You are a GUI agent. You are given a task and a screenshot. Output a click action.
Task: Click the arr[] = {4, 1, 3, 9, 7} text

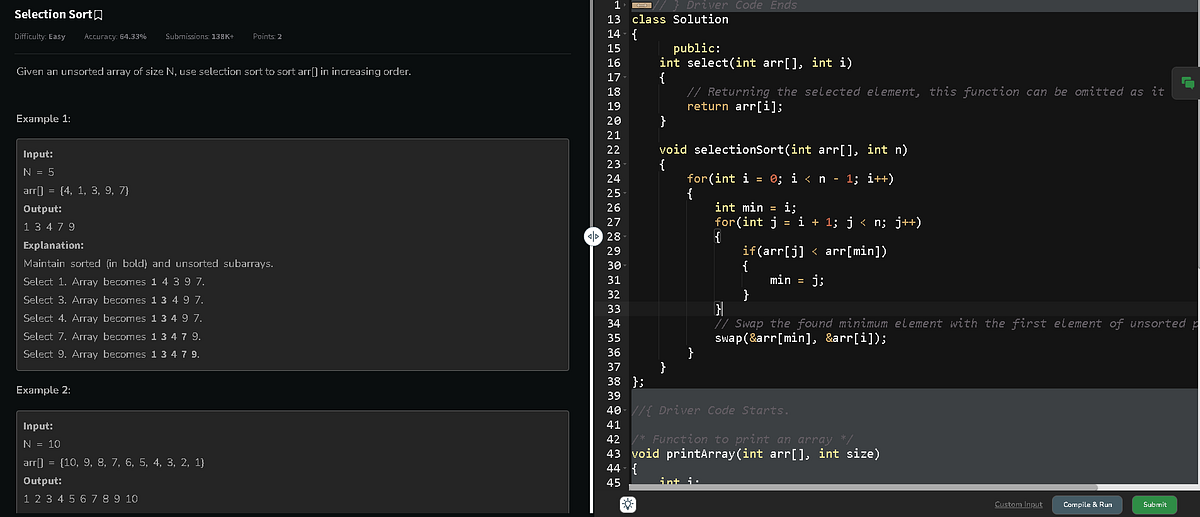coord(76,190)
